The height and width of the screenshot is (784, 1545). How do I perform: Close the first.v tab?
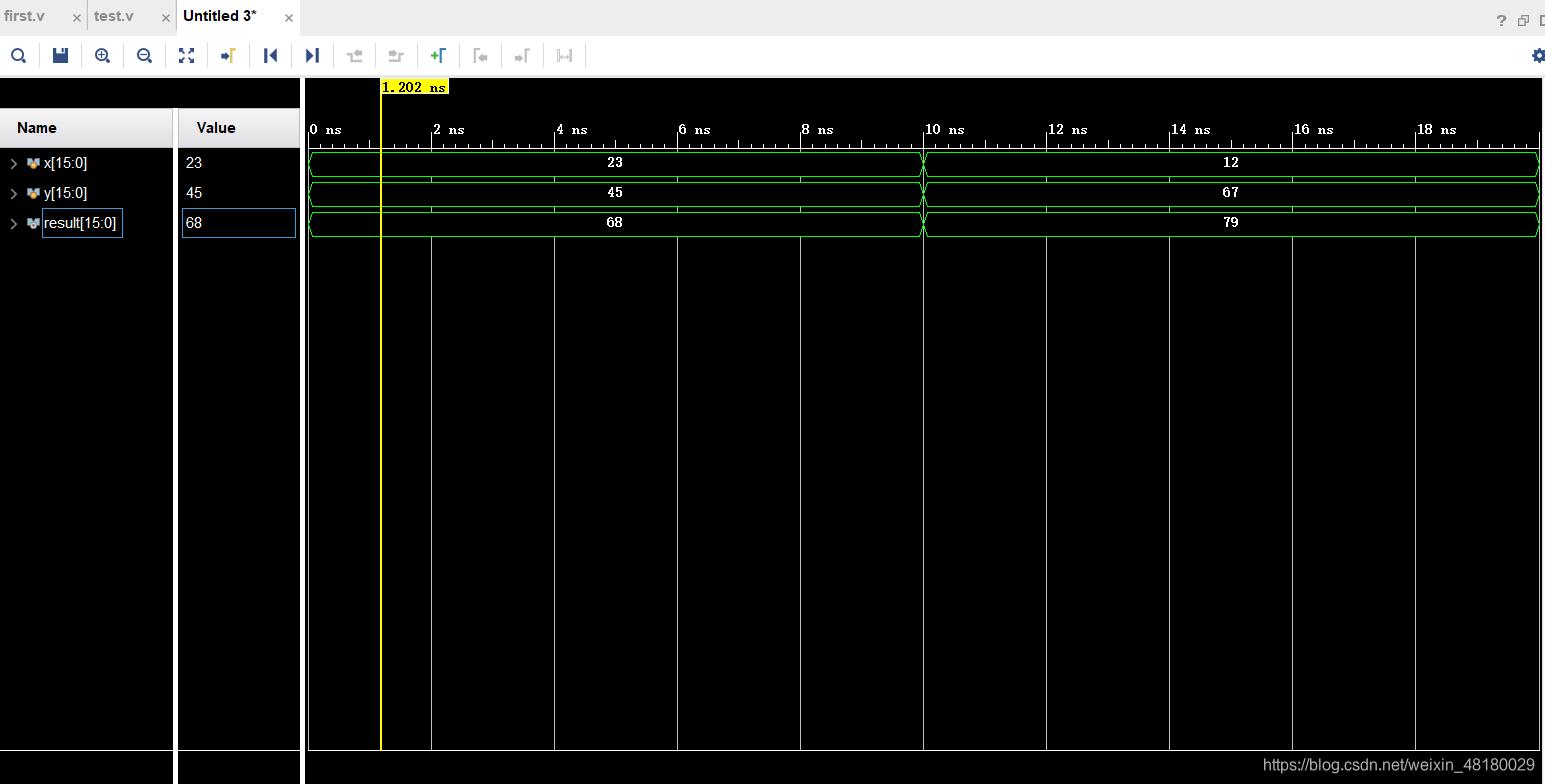(x=77, y=19)
